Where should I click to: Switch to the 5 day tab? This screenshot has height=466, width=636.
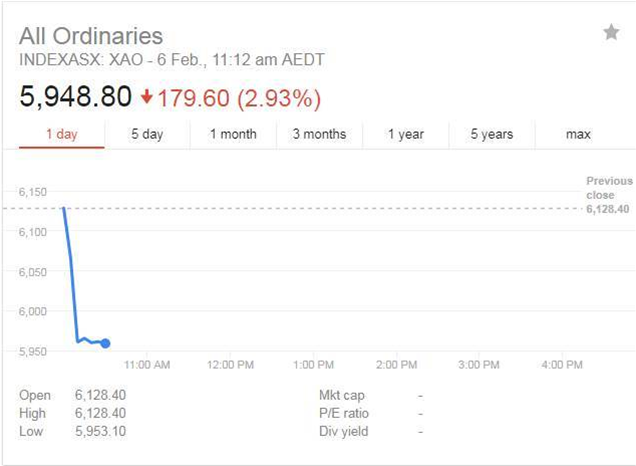point(147,134)
